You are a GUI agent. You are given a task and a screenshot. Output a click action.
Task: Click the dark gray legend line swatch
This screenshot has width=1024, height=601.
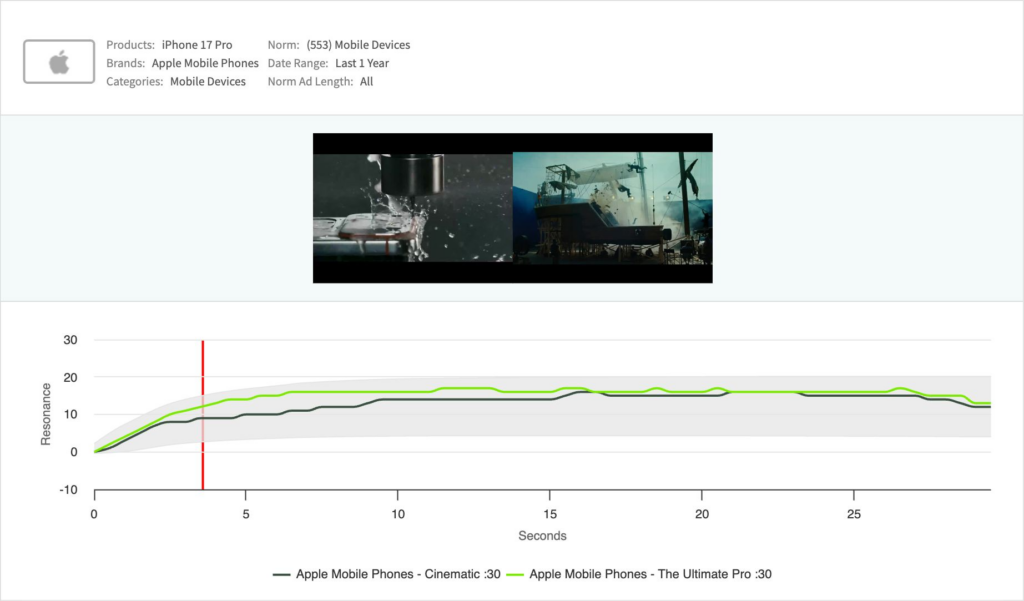(281, 574)
